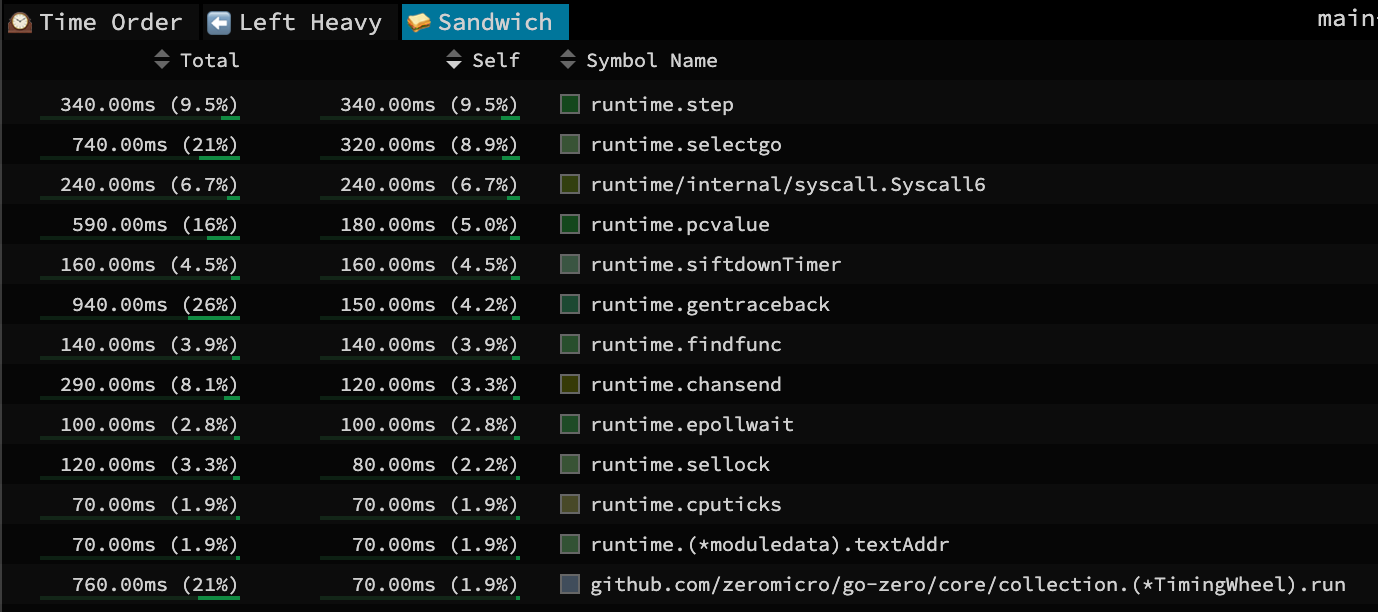Click the Total column header label
1378x612 pixels.
click(x=209, y=60)
